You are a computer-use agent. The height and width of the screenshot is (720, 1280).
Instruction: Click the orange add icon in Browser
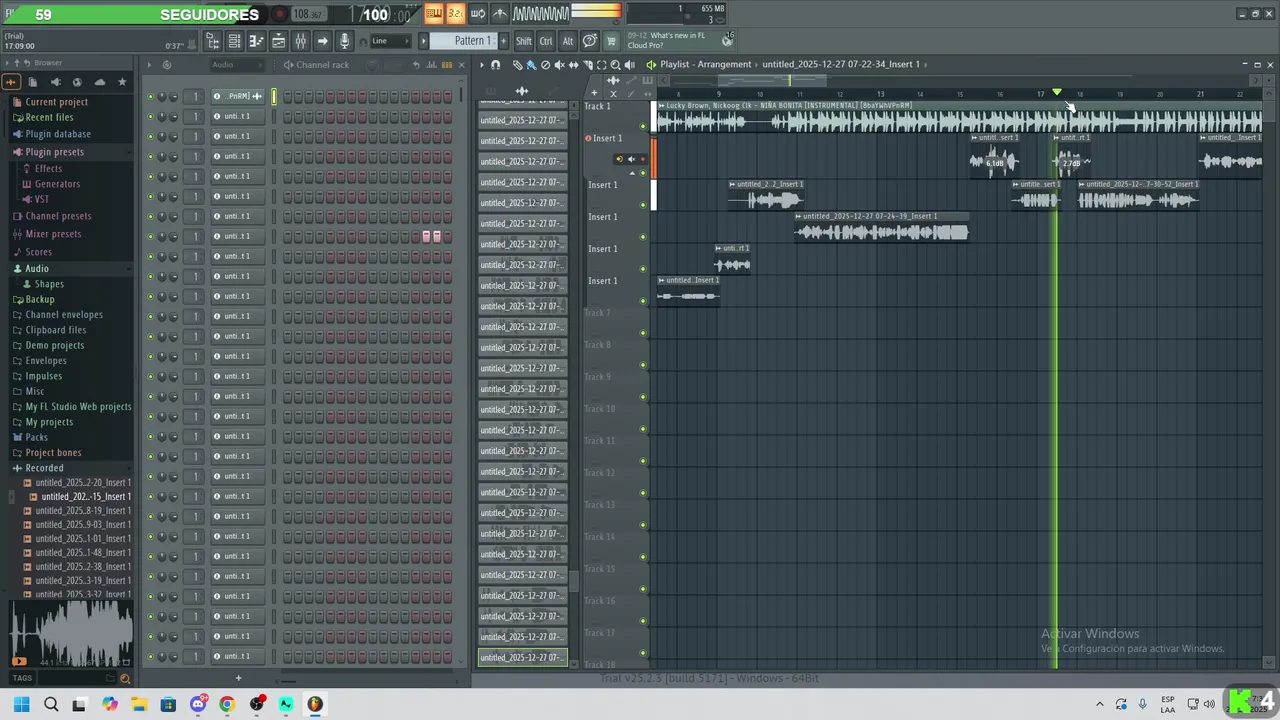coord(11,82)
